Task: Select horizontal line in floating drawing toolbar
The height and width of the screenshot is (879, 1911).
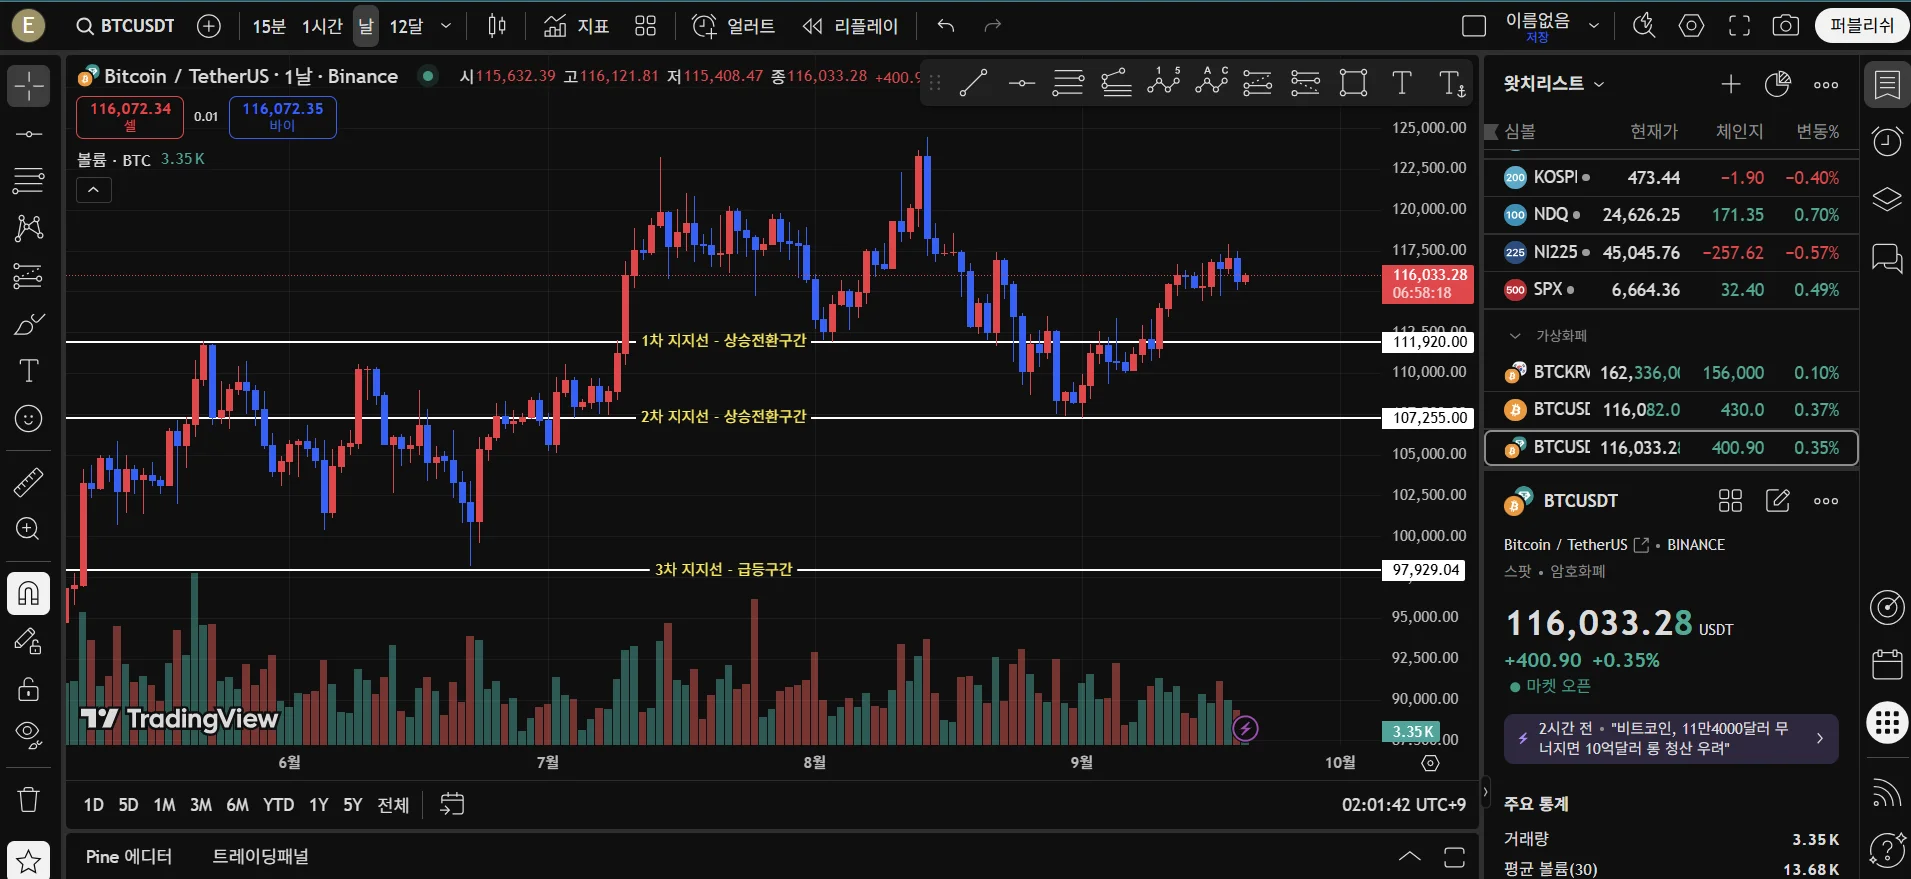Action: 1021,83
